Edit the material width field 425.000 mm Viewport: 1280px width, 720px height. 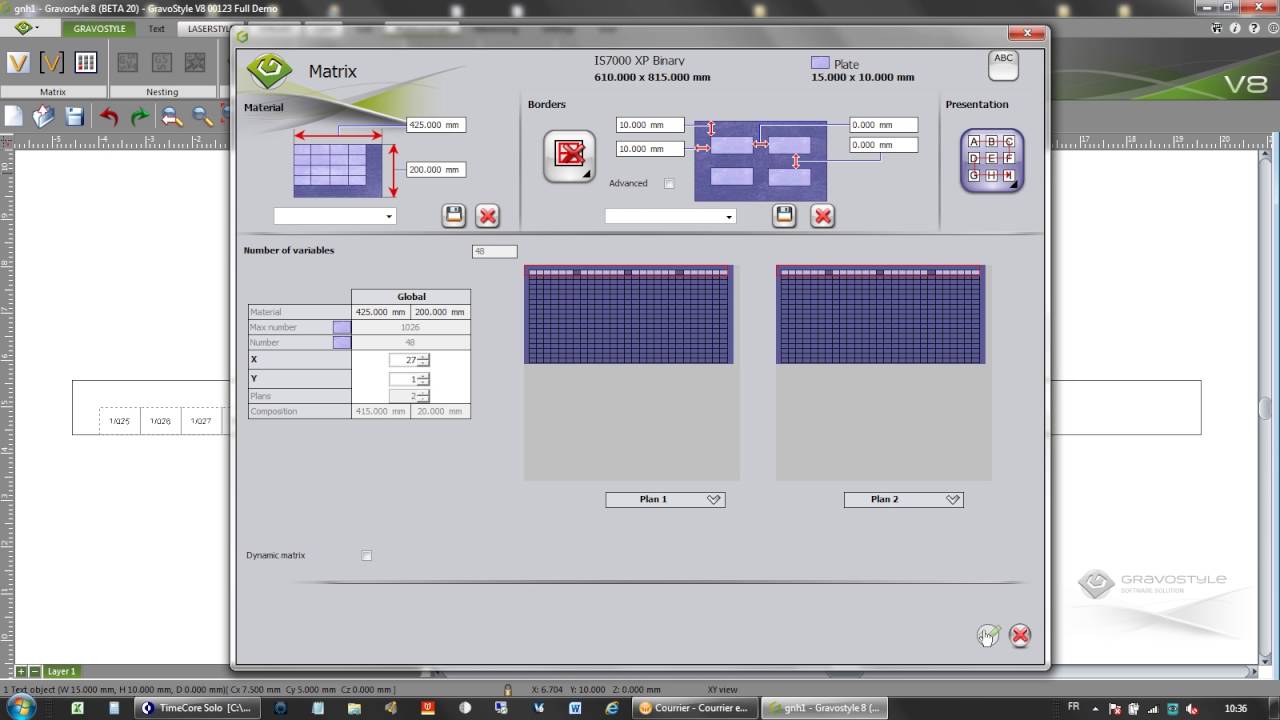(x=436, y=125)
